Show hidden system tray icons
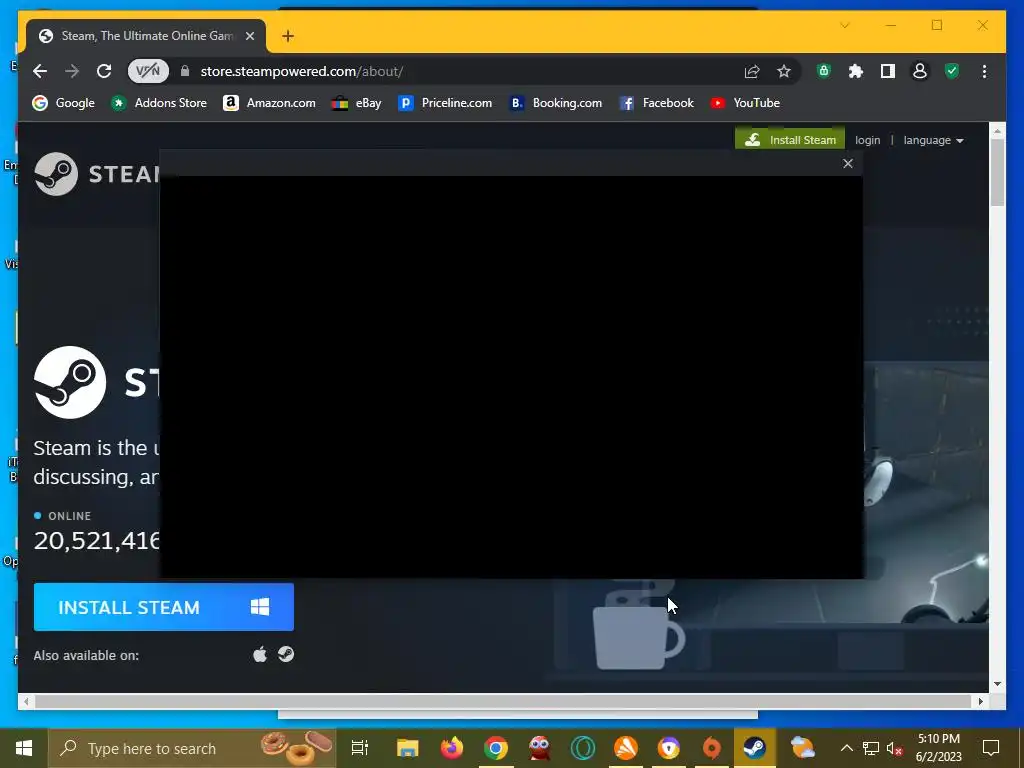The image size is (1024, 768). [846, 748]
